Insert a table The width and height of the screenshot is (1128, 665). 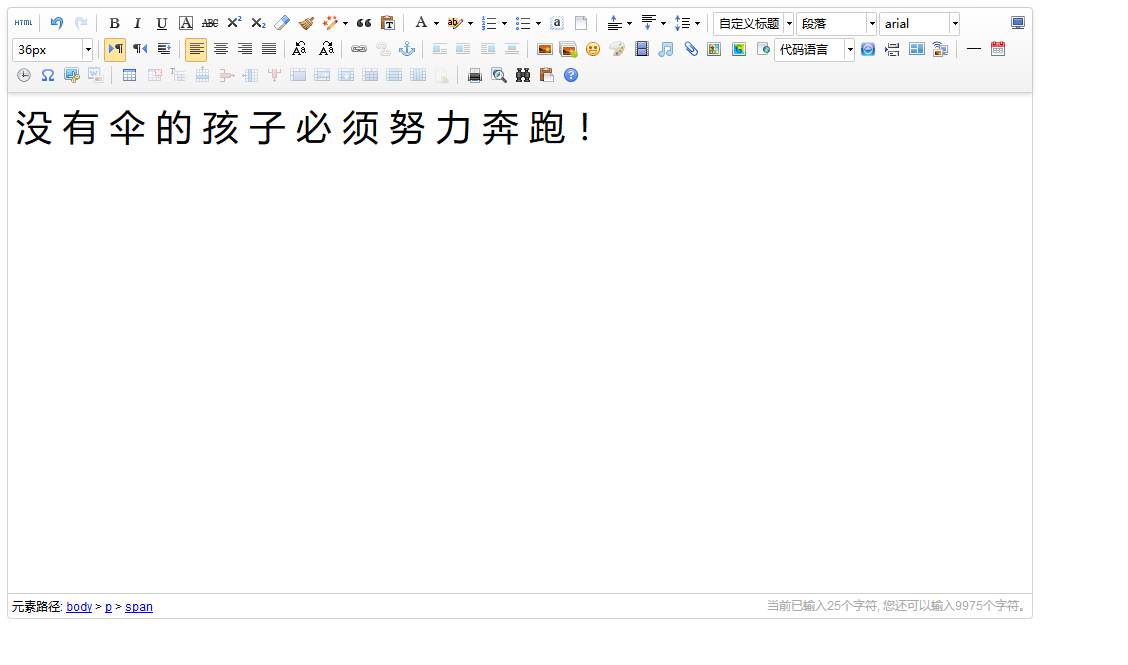click(x=129, y=75)
